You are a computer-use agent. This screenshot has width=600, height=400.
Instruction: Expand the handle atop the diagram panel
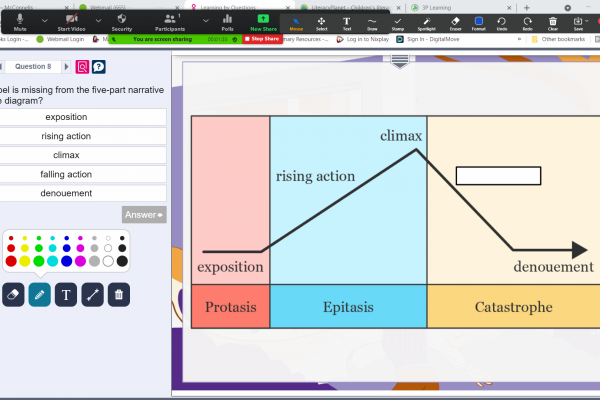(400, 61)
